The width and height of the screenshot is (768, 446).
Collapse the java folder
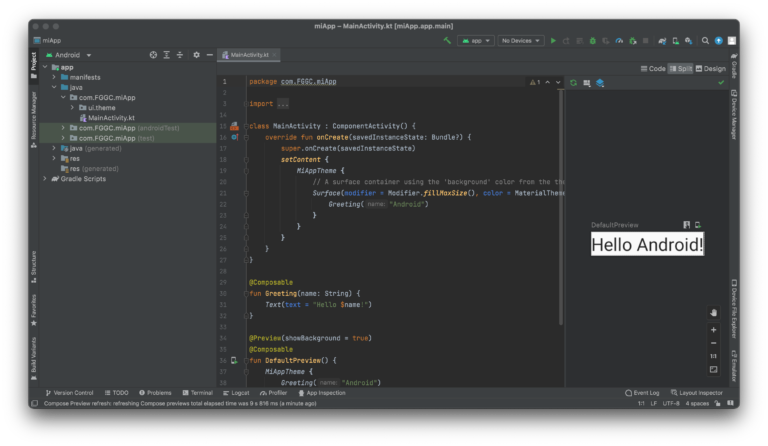pos(54,87)
